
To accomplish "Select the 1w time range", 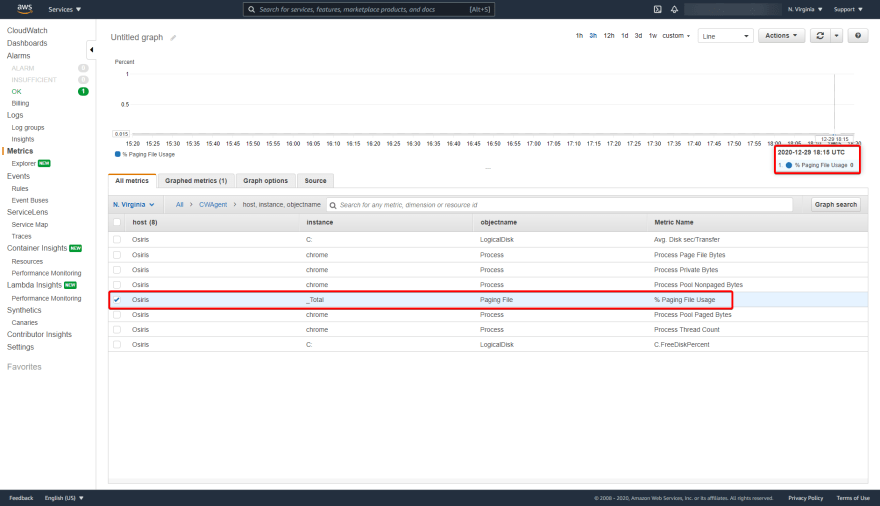I will (x=653, y=35).
